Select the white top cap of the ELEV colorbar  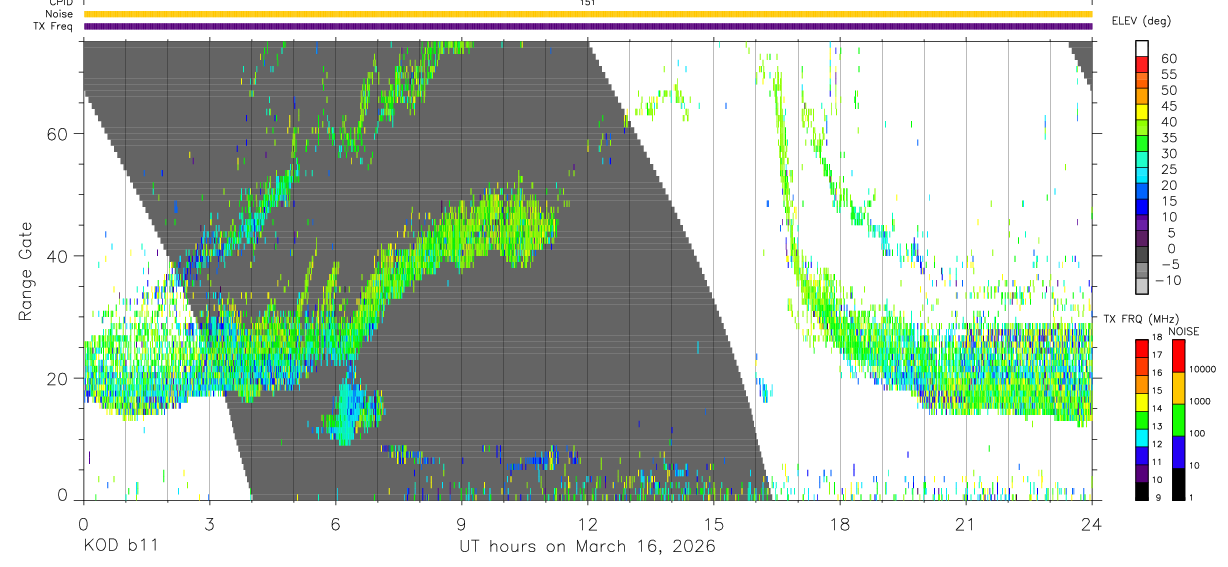[1142, 48]
